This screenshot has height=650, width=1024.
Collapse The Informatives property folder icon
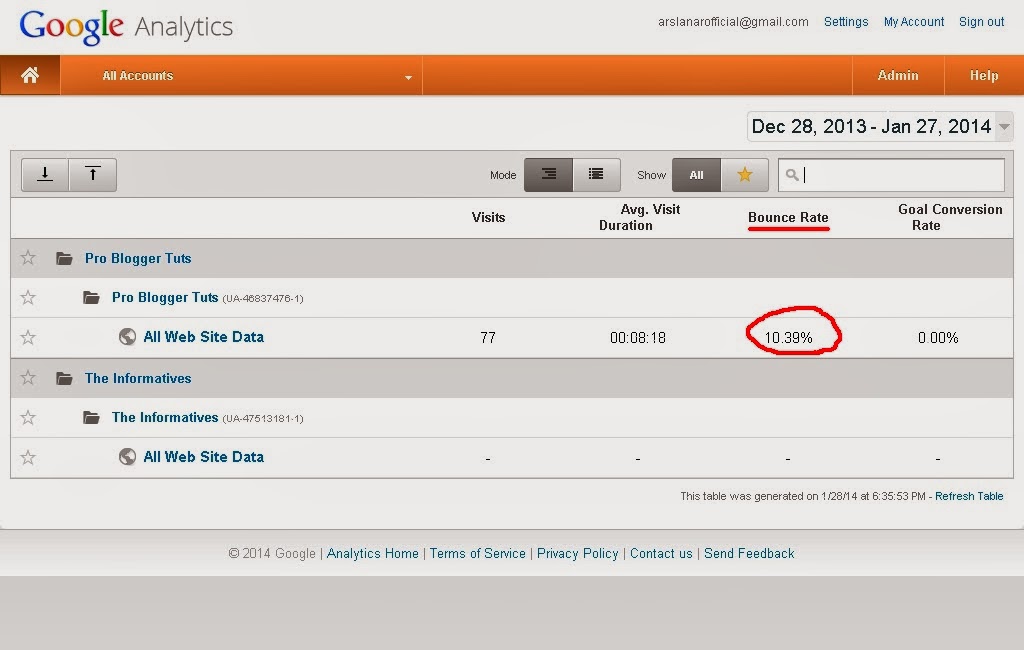[x=91, y=417]
